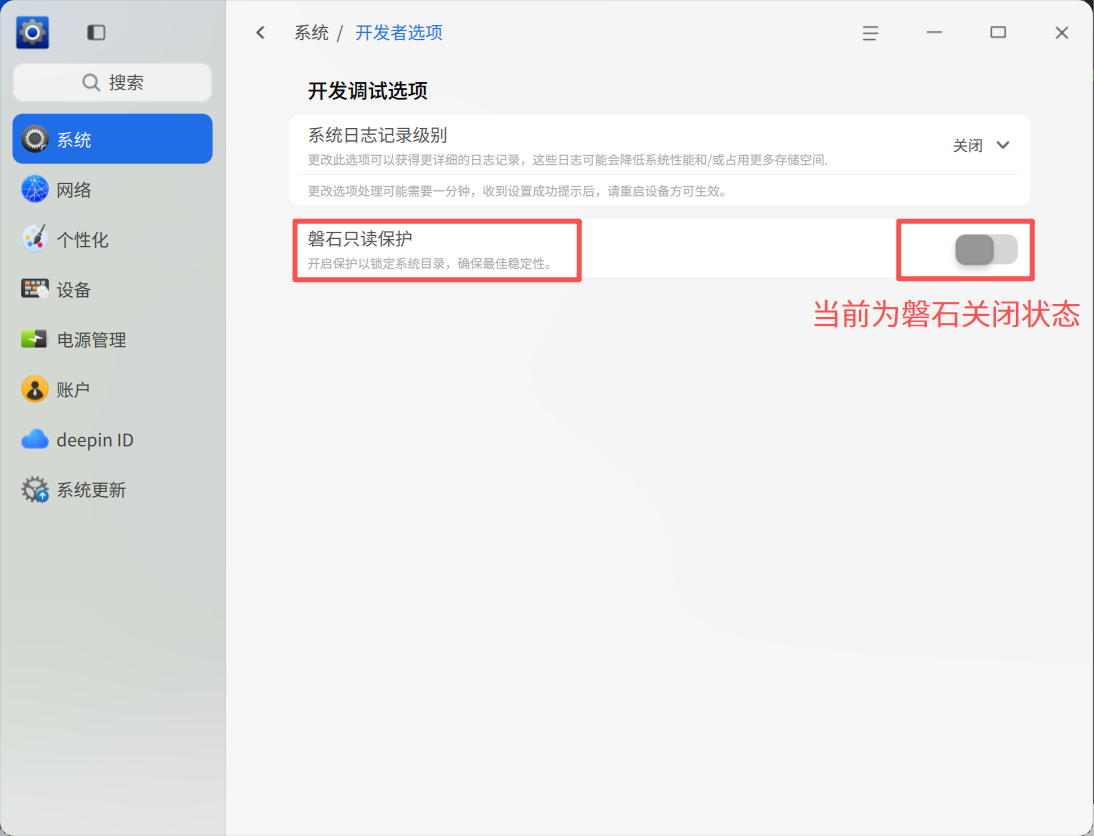
Task: Minimize the settings window
Action: tap(934, 32)
